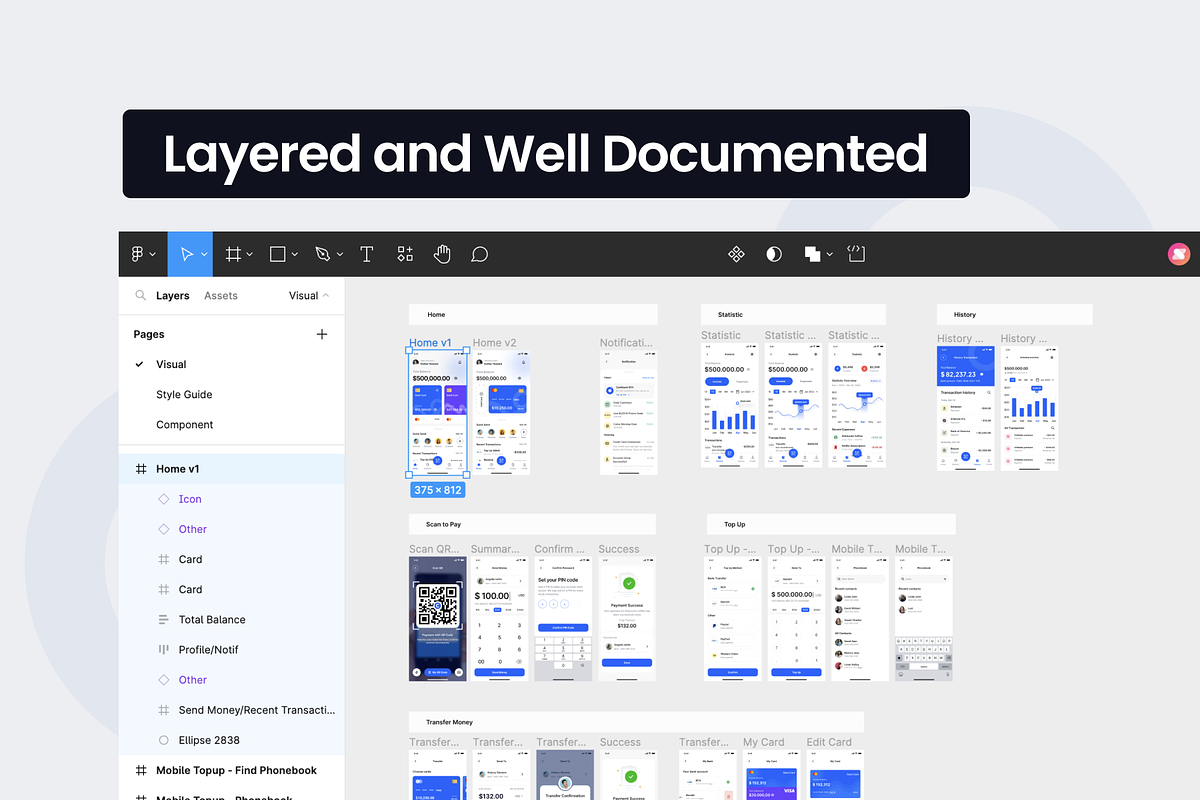This screenshot has width=1200, height=800.
Task: Switch to the Assets tab
Action: [221, 295]
